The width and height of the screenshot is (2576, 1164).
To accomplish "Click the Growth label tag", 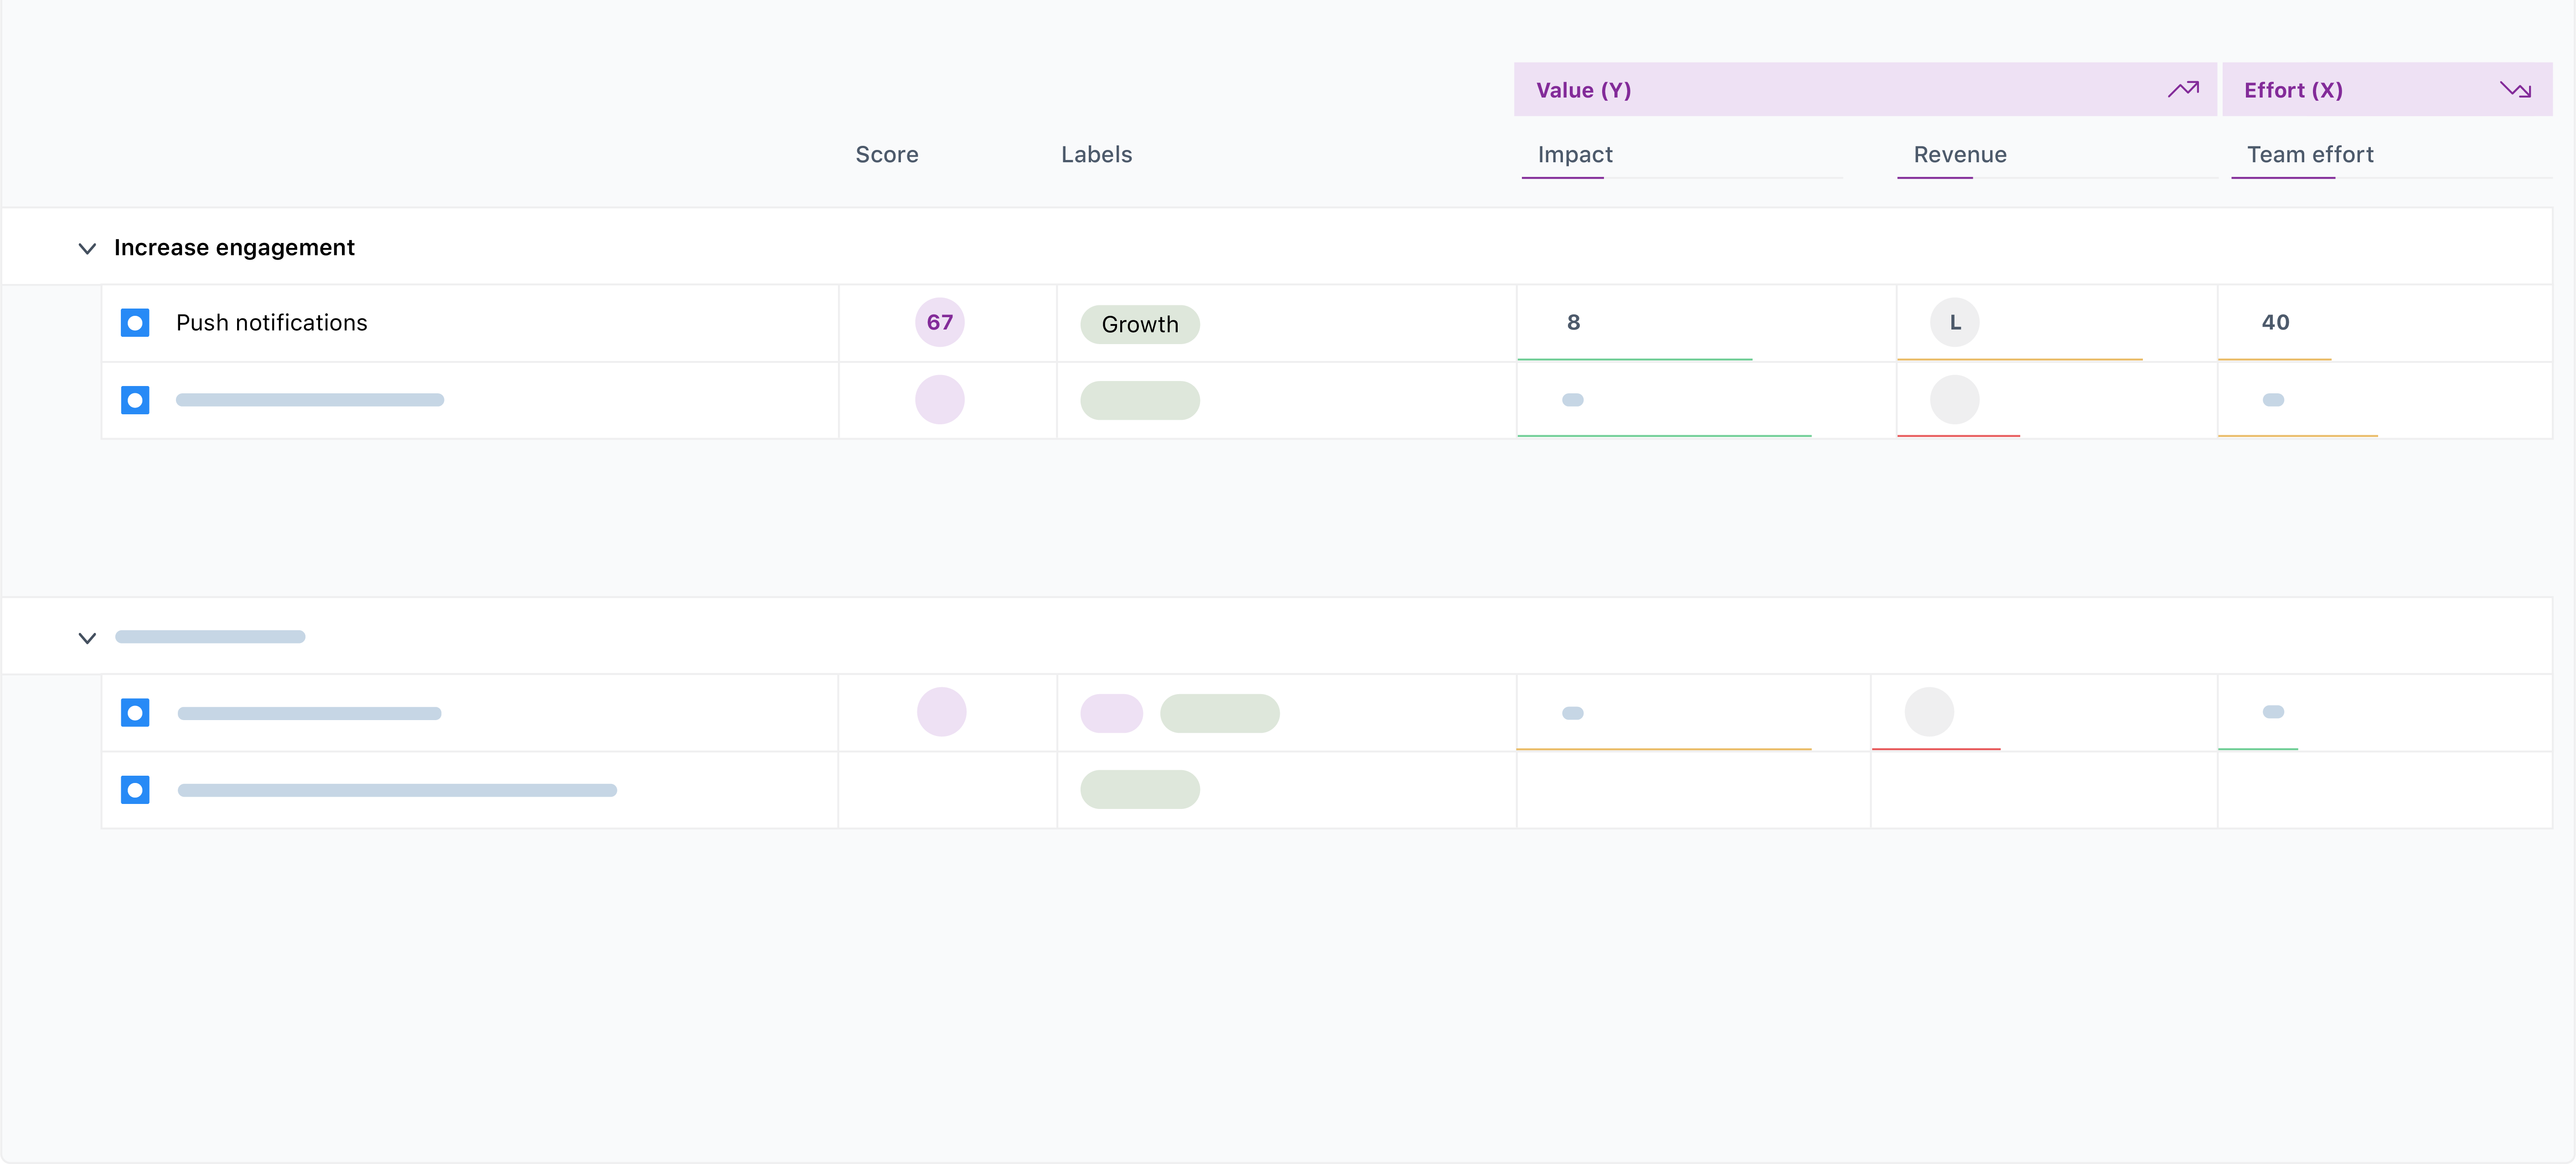I will 1139,325.
